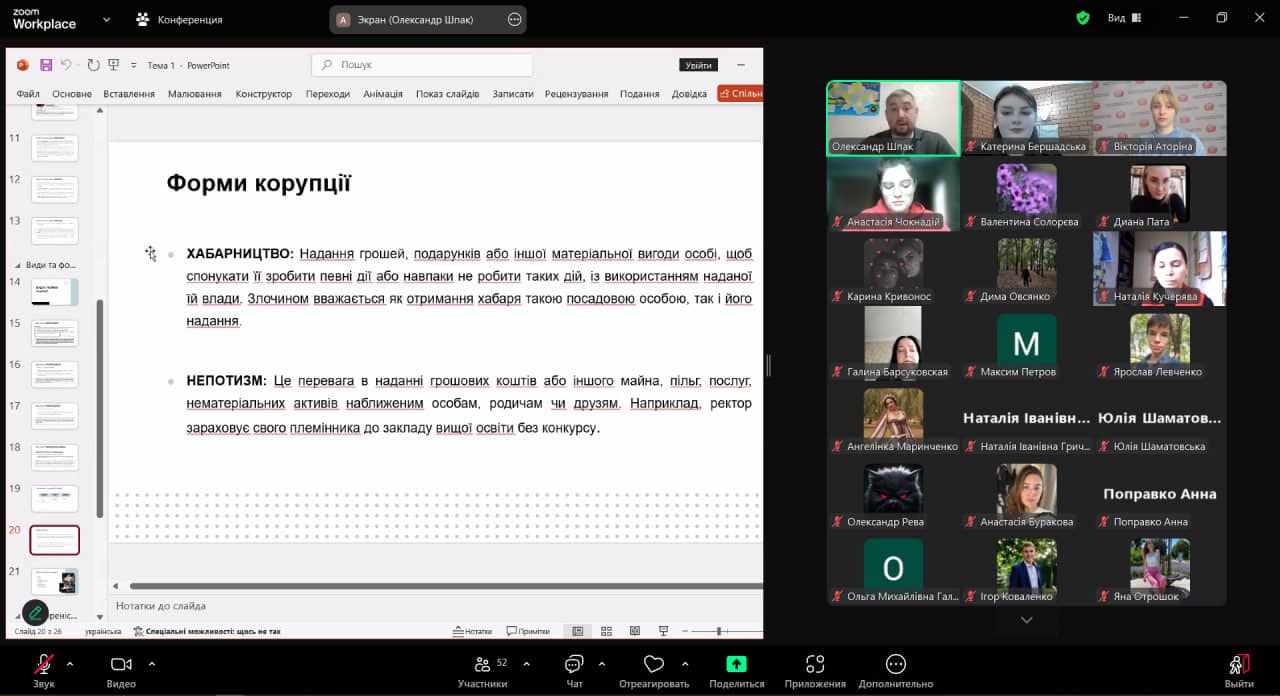
Task: Click the green security shield icon
Action: coord(1082,18)
